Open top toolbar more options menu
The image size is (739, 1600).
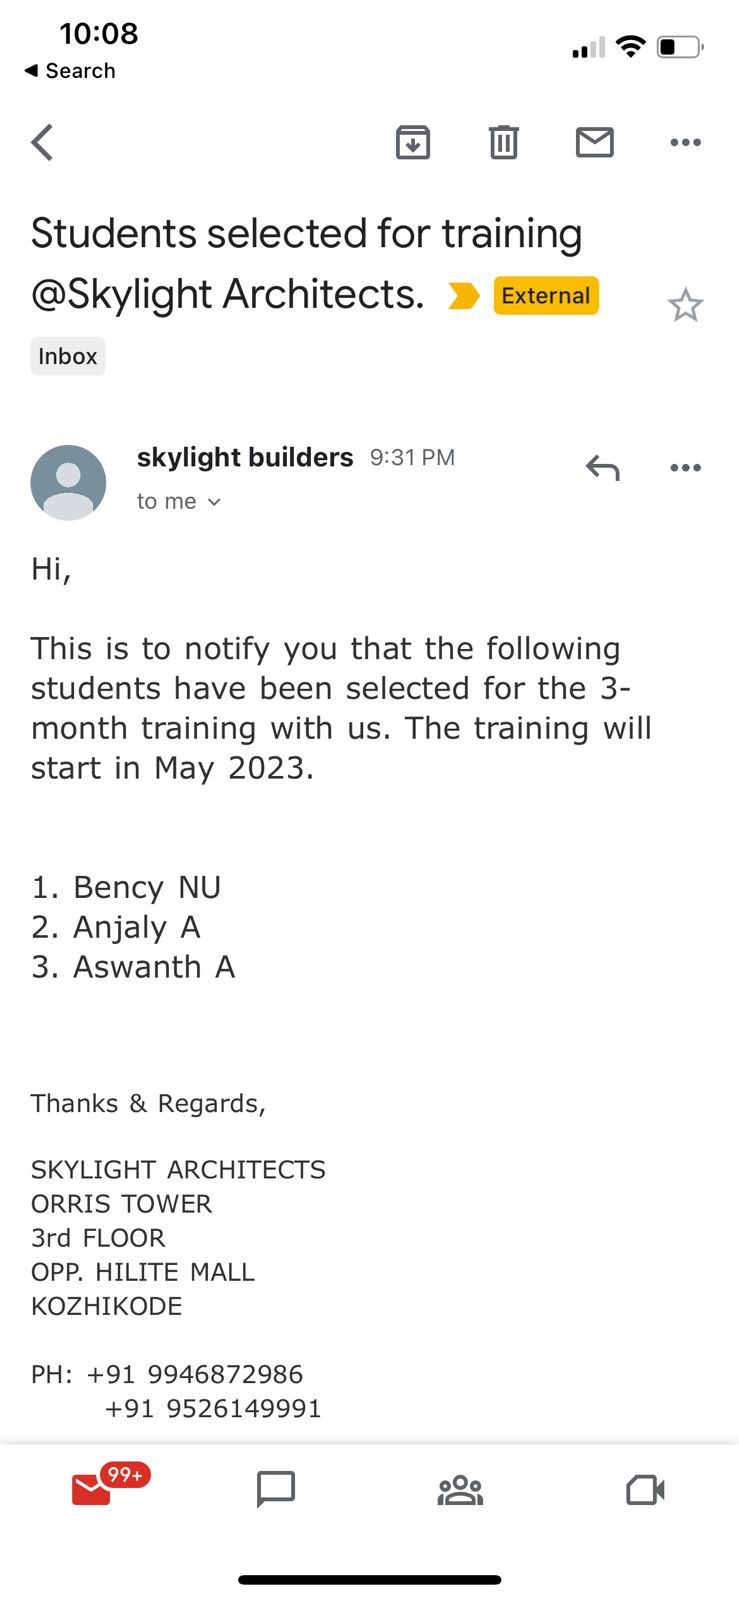pos(685,143)
